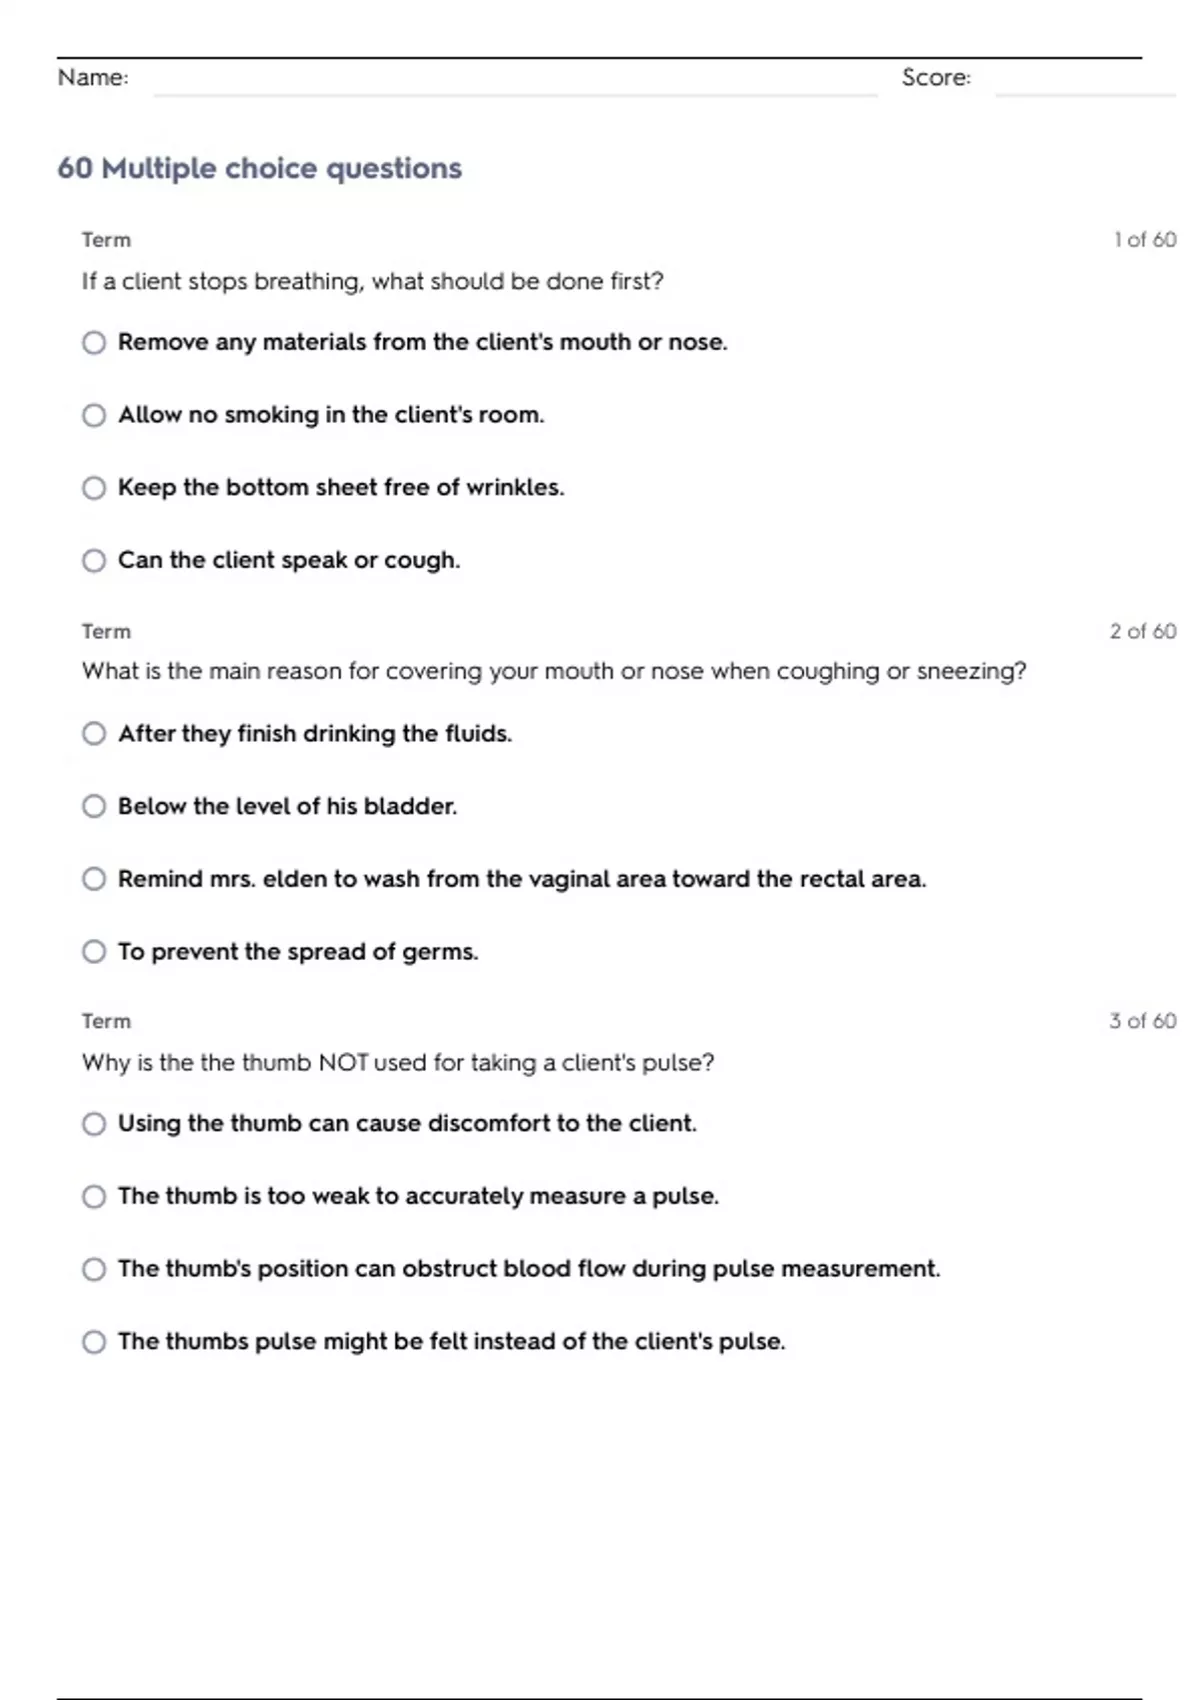
Task: Choose 'Using the thumb can cause discomfort' option
Action: [94, 1124]
